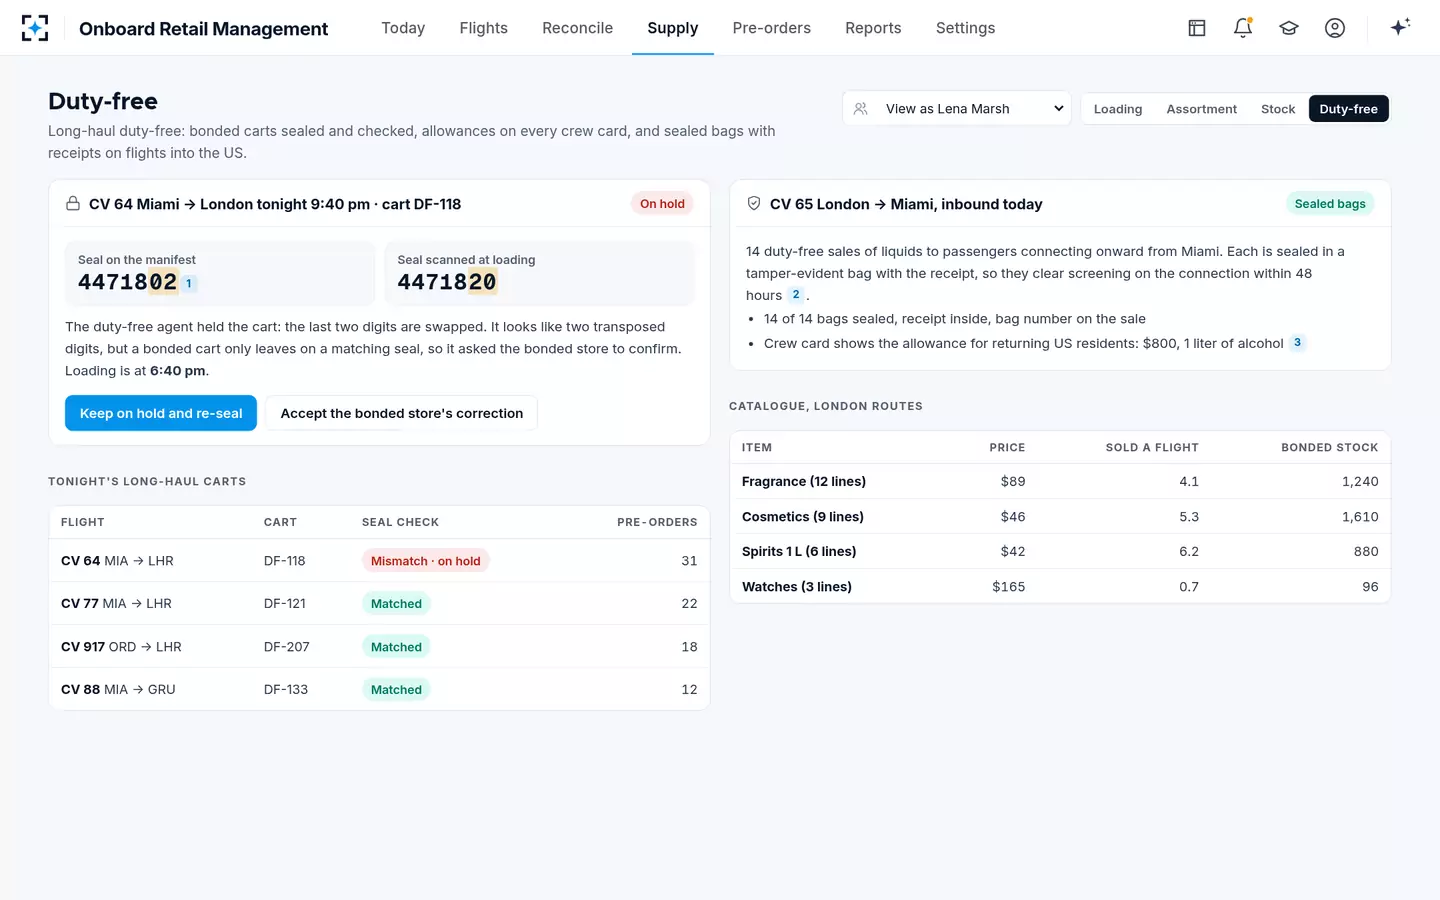
Task: Select the Duty-free sub-tab
Action: [1348, 109]
